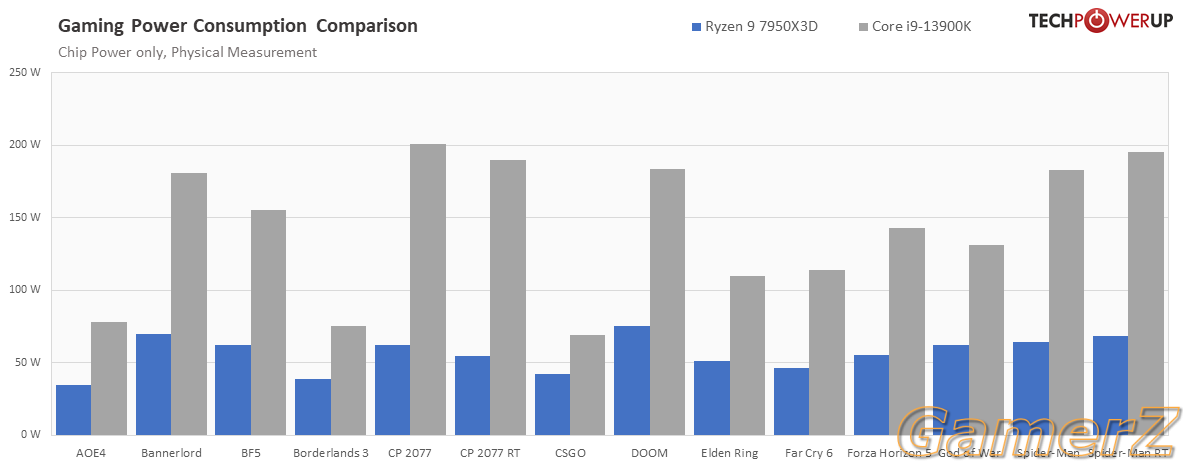This screenshot has height=467, width=1183.
Task: Click the 'Bannerlord' category label
Action: pyautogui.click(x=171, y=453)
